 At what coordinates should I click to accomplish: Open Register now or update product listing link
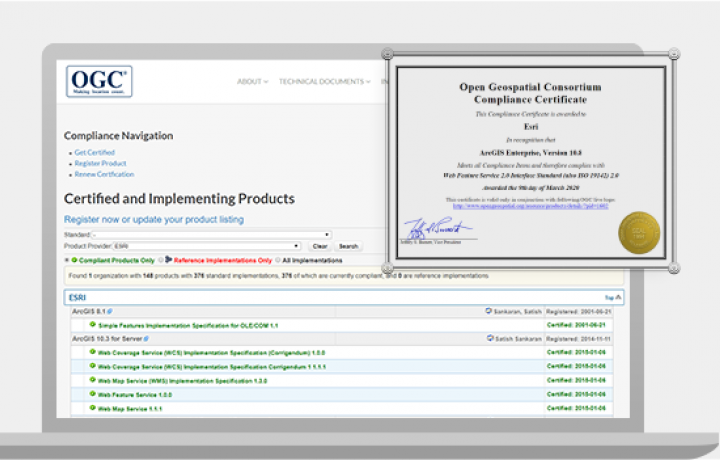coord(153,219)
